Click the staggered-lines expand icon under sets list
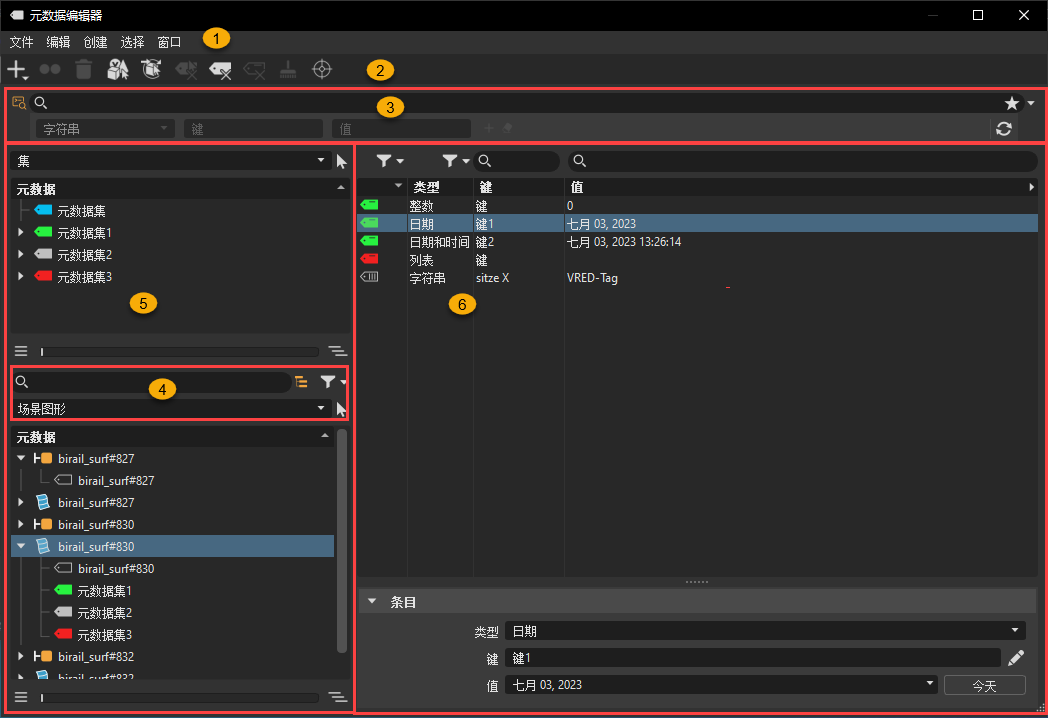The image size is (1048, 718). coord(338,351)
